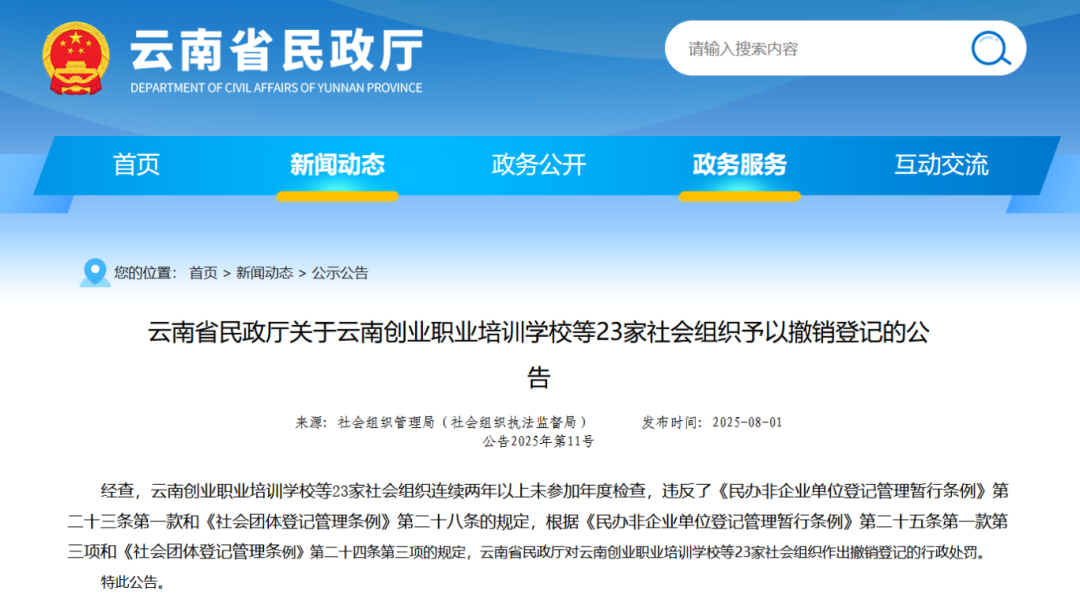
Task: Click the 首页 breadcrumb link
Action: click(203, 271)
